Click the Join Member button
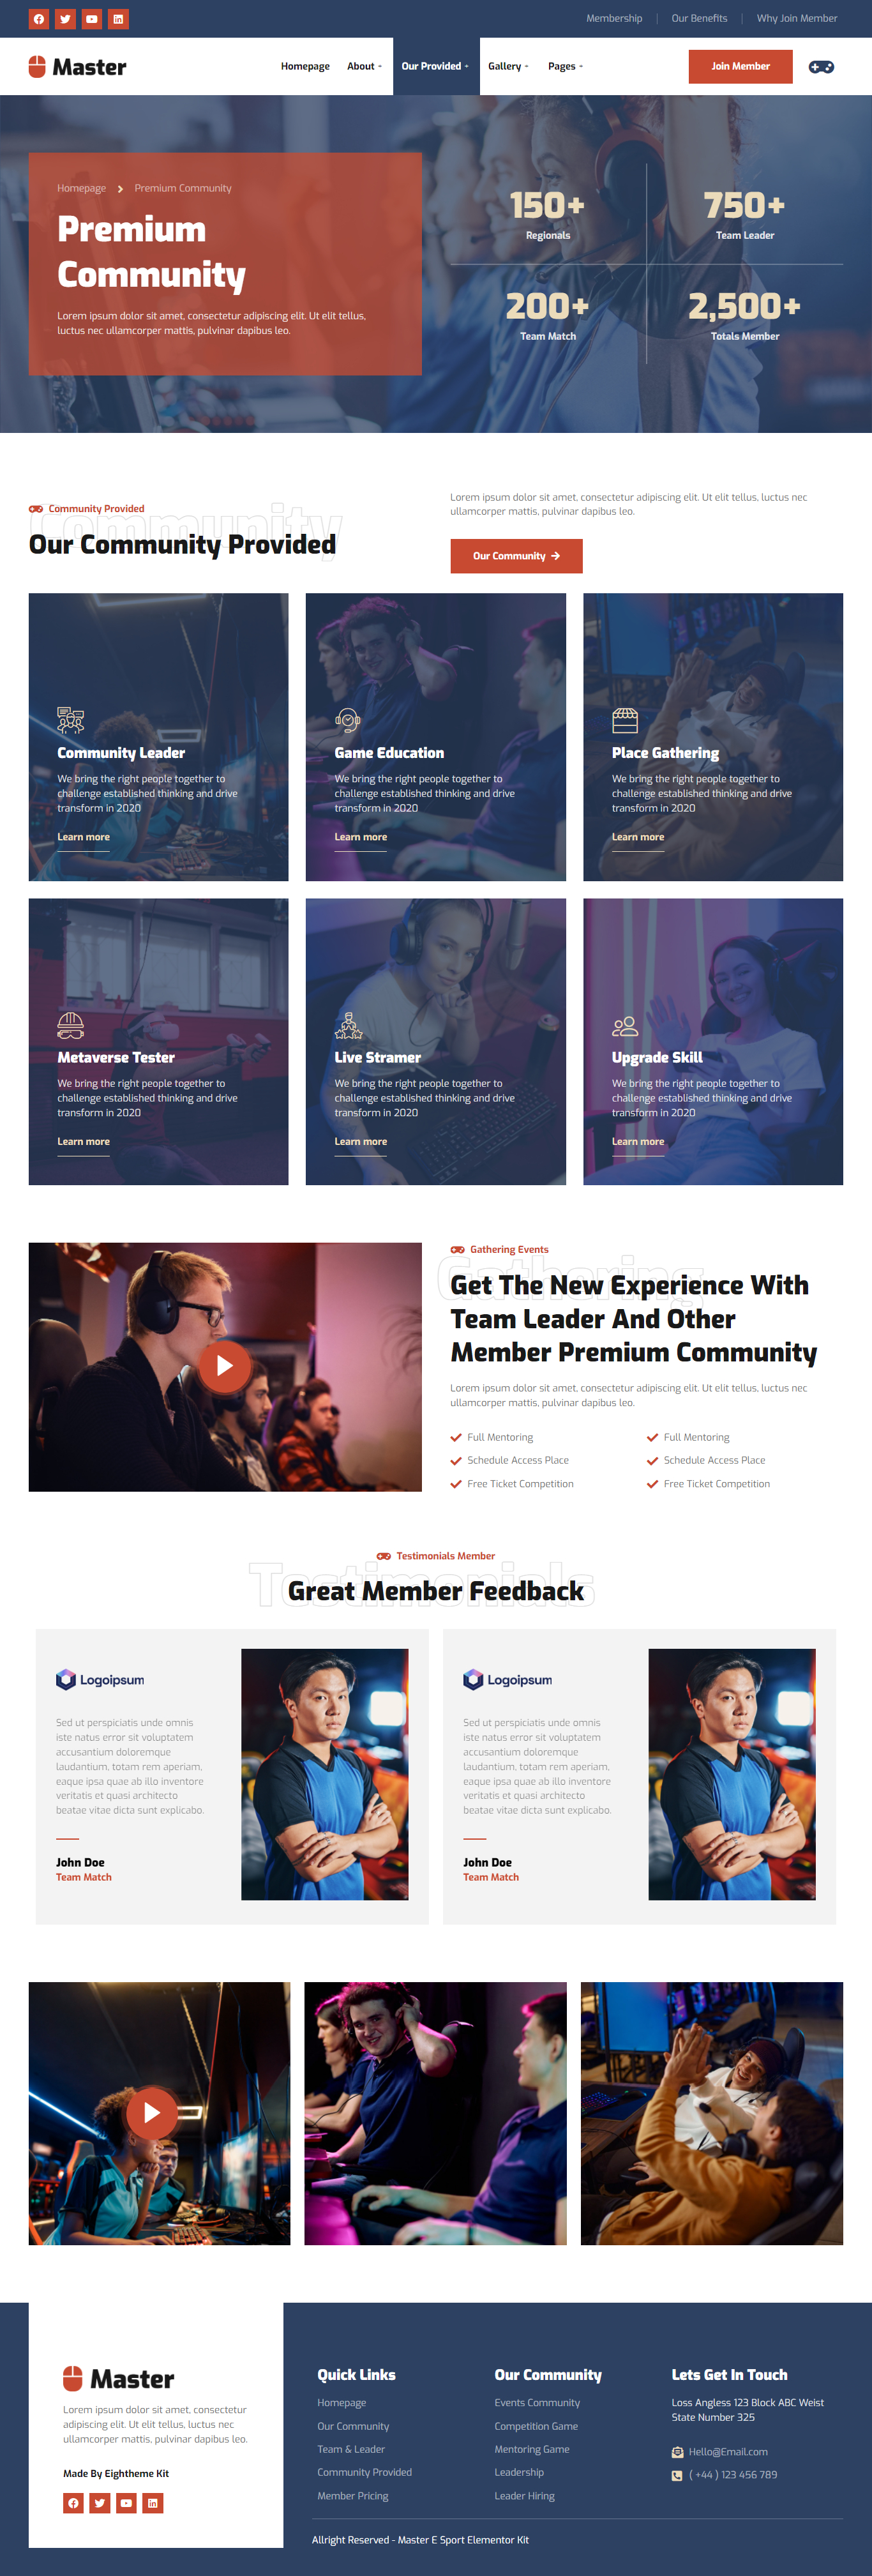The image size is (872, 2576). click(740, 67)
